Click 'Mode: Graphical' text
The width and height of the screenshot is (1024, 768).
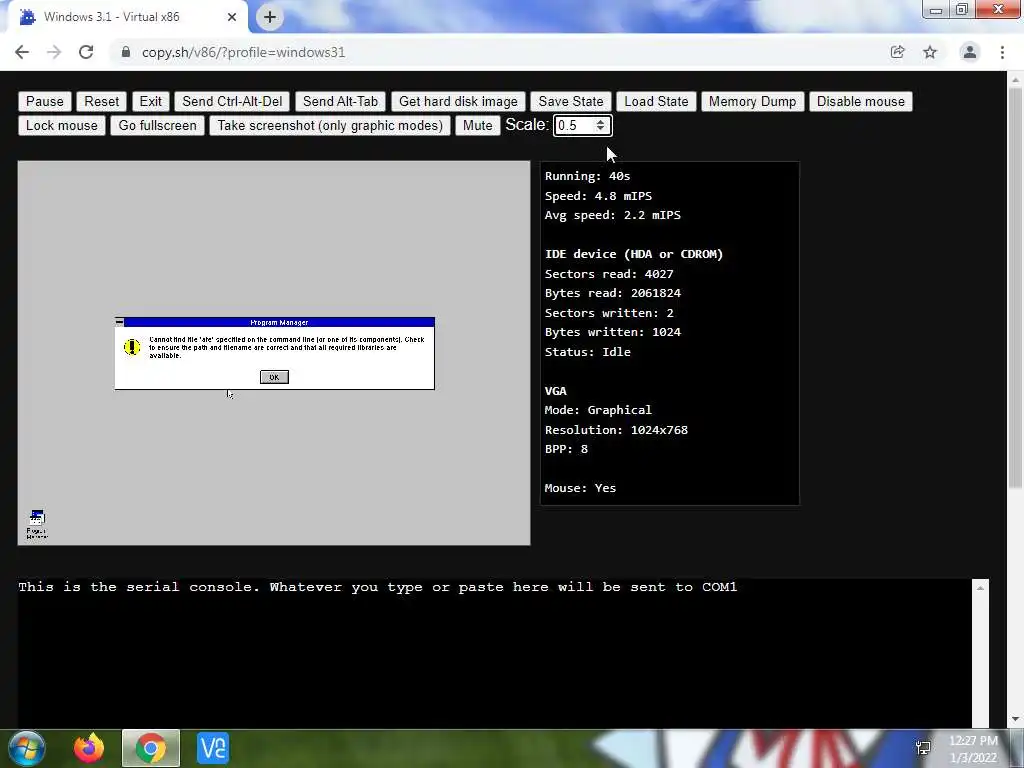(x=598, y=409)
